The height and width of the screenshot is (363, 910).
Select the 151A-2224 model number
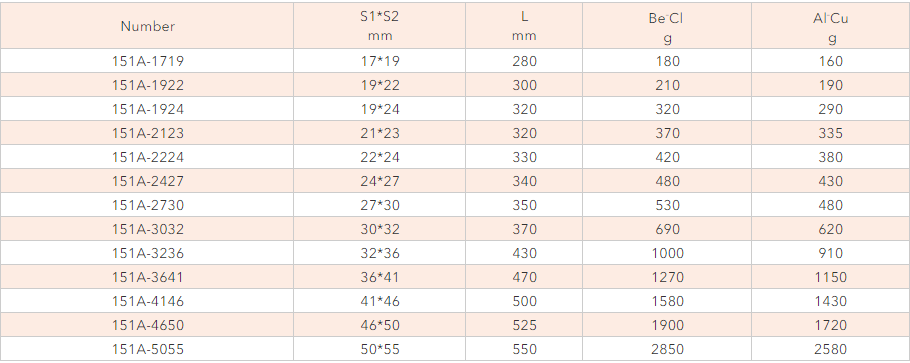tap(147, 157)
